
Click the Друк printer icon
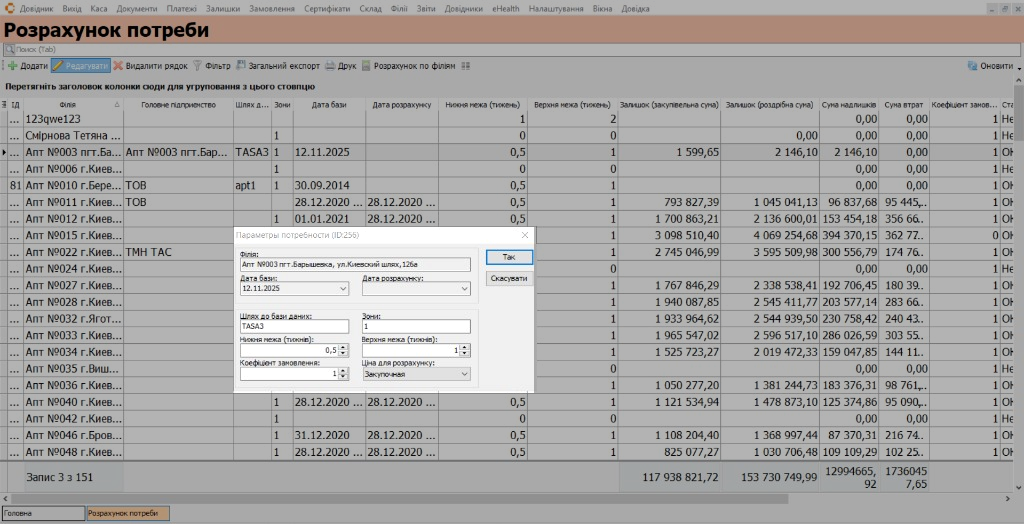pos(330,66)
